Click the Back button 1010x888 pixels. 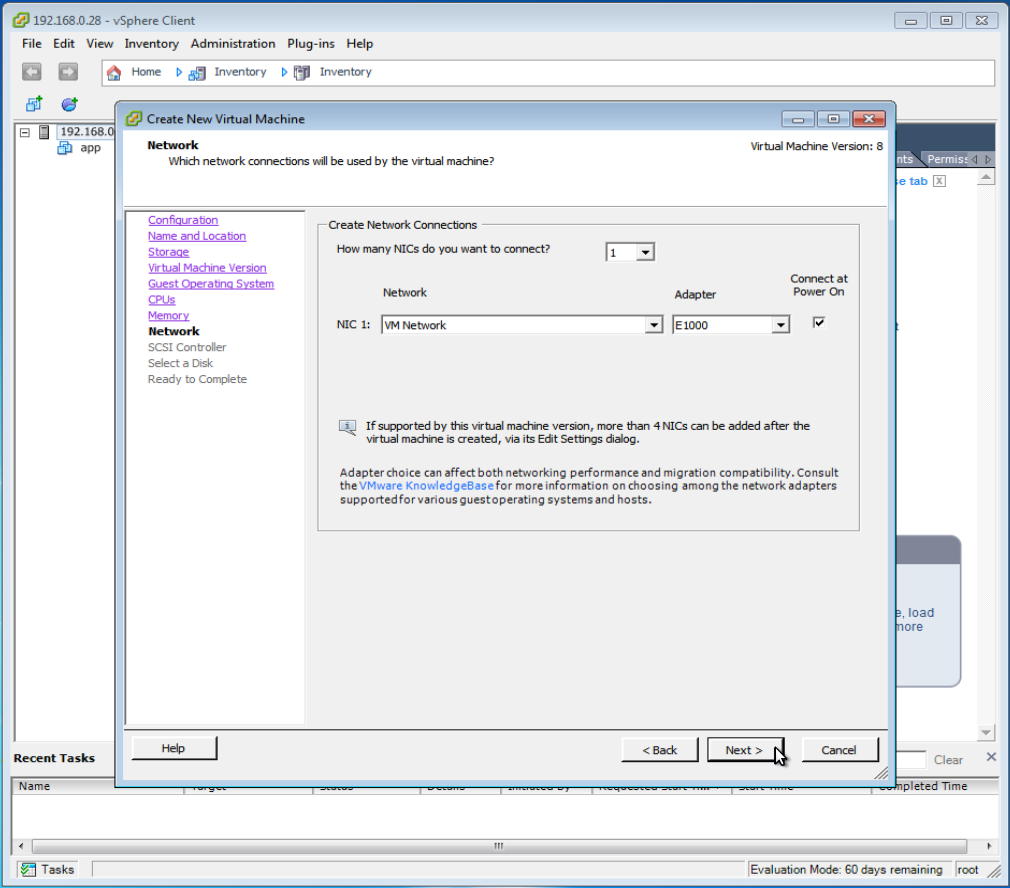[x=660, y=750]
